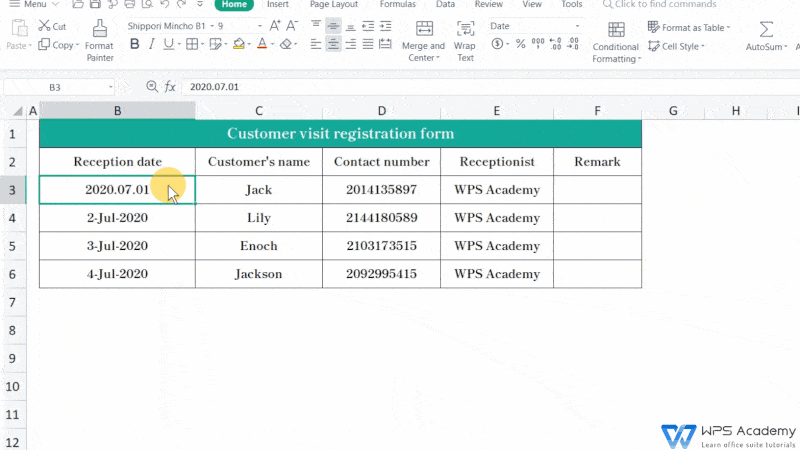Align text to the right

[351, 44]
